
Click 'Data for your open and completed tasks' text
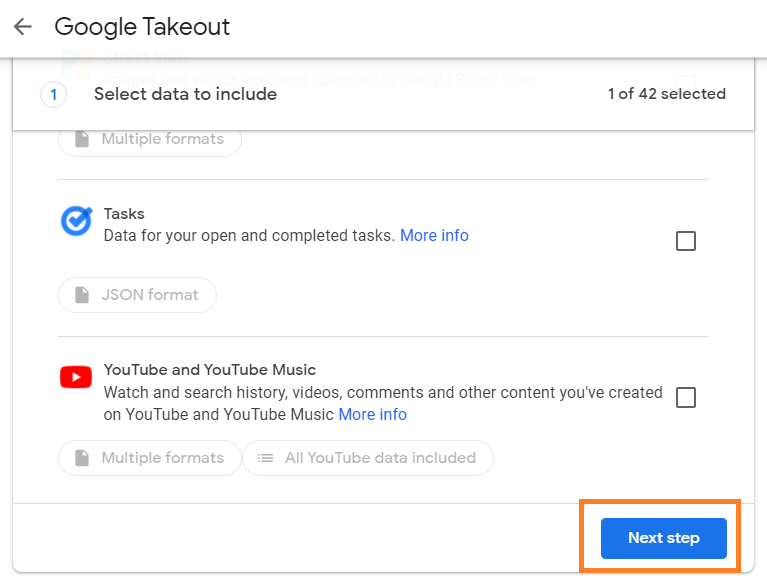point(249,236)
